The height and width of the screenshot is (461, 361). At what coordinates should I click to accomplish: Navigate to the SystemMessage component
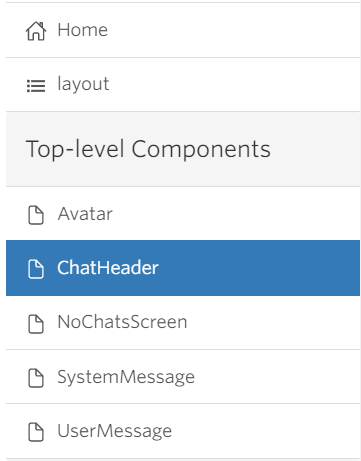click(126, 377)
